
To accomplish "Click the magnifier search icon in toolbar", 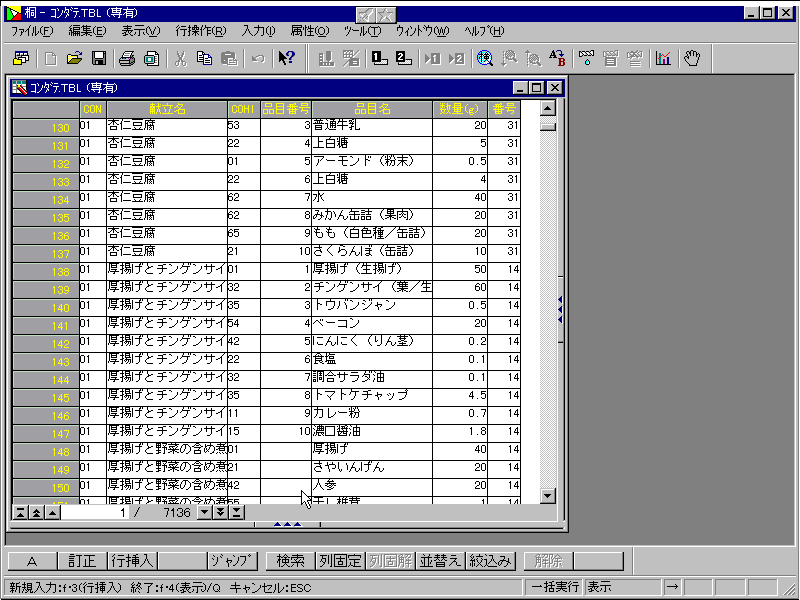I will click(x=485, y=58).
